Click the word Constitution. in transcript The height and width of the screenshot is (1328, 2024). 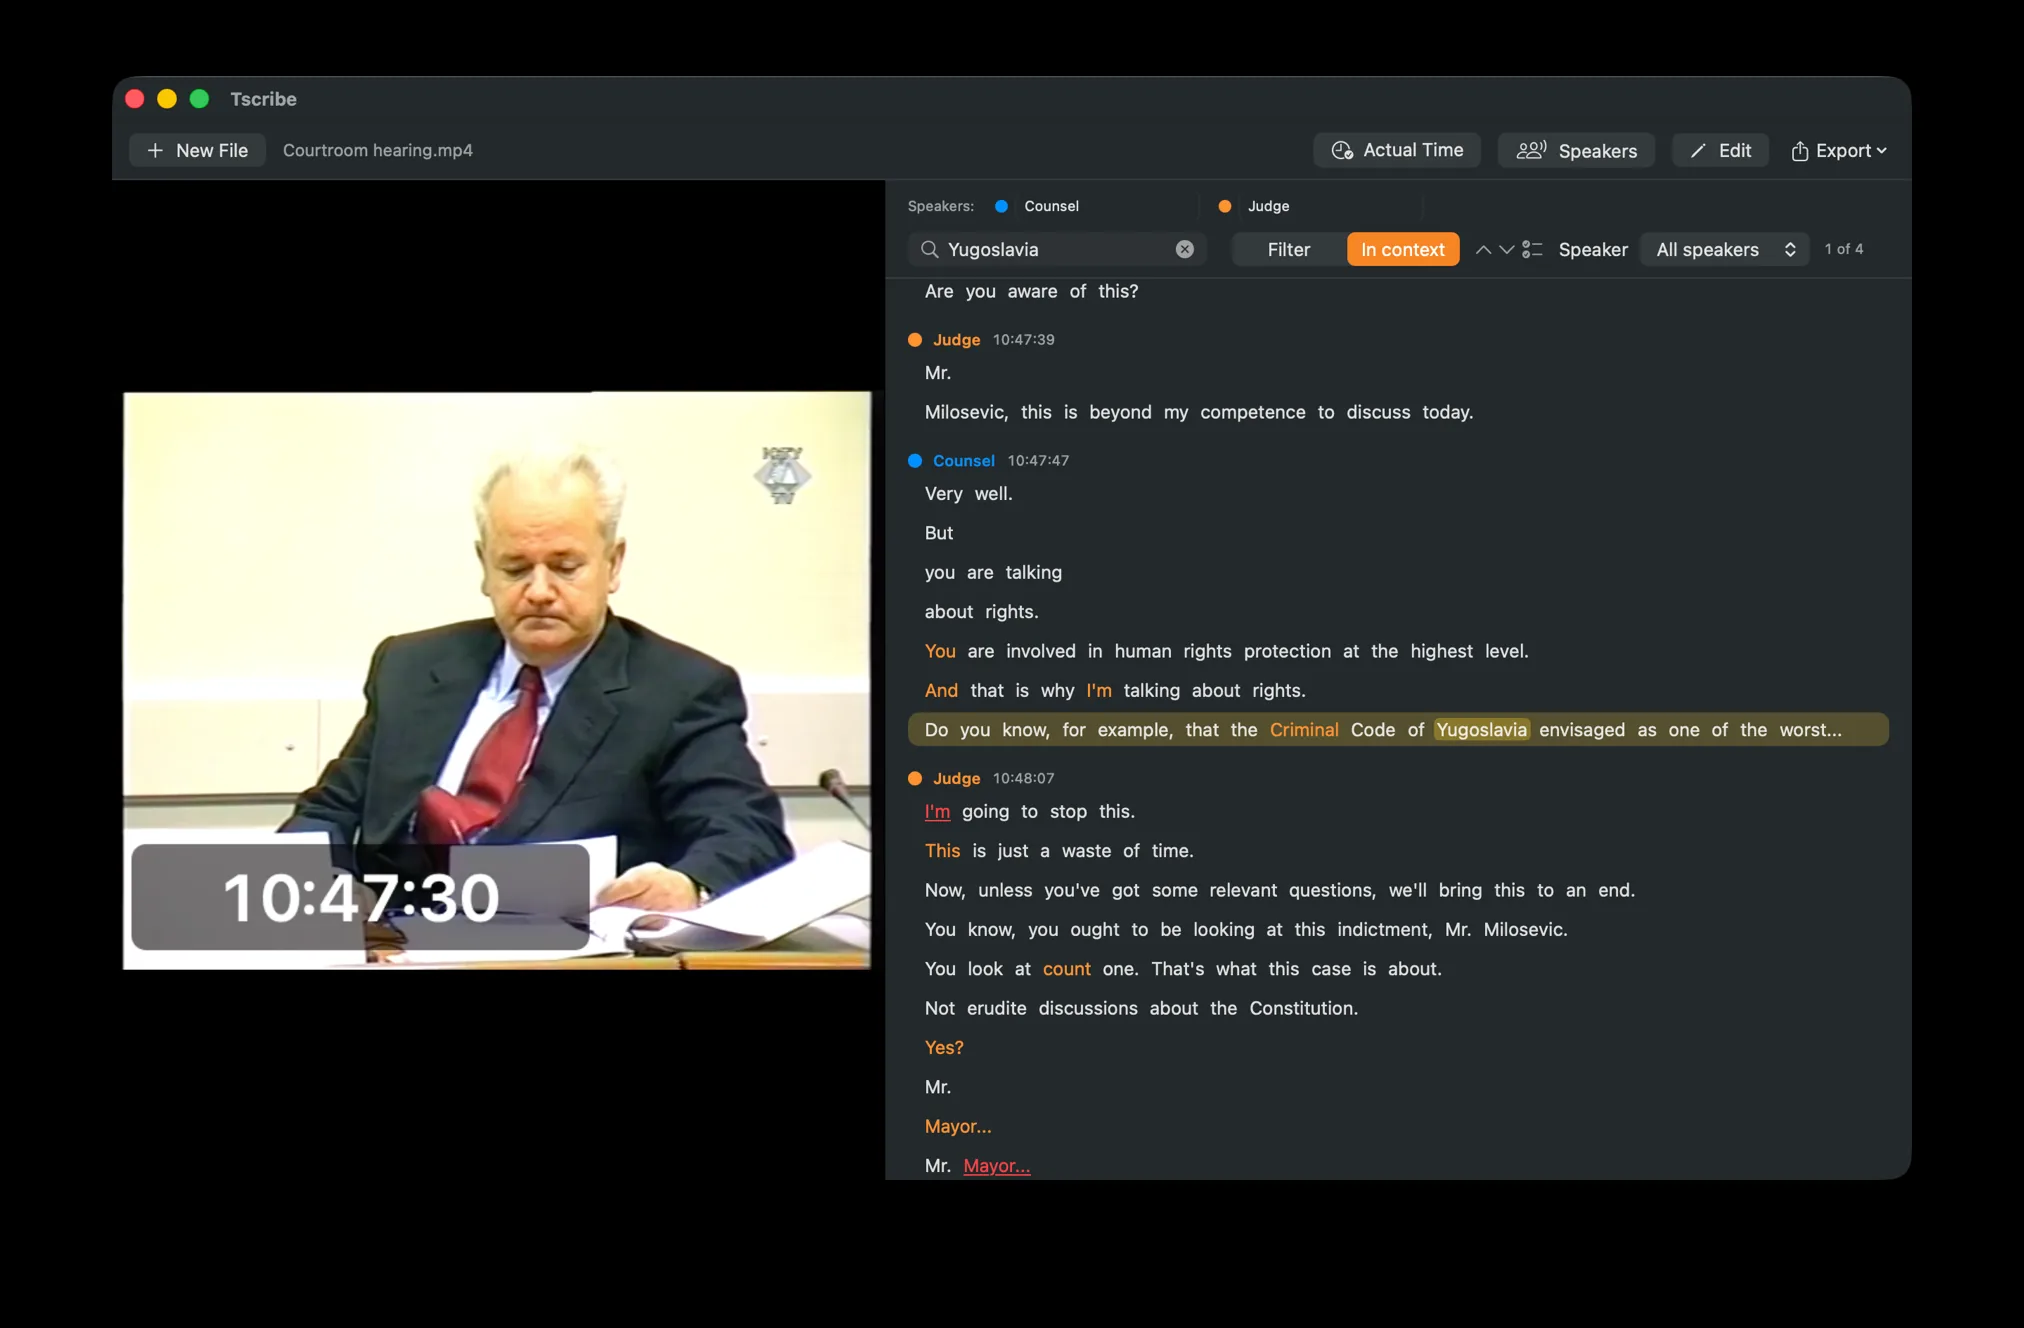point(1303,1009)
